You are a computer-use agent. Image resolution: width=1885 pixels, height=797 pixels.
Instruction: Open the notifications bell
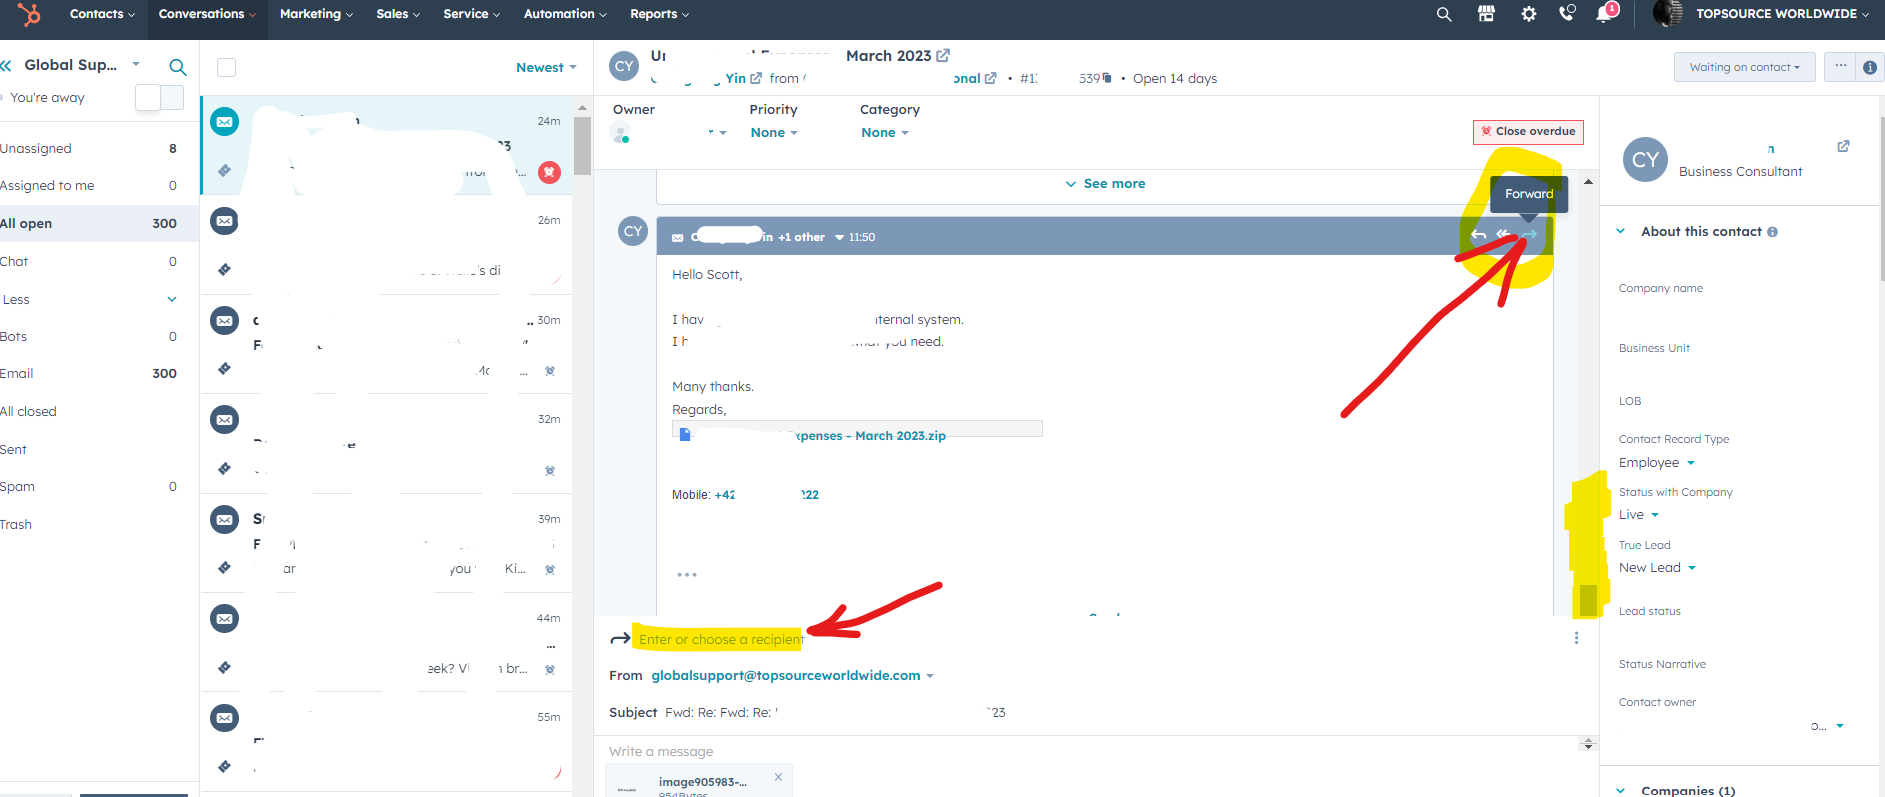pos(1604,14)
